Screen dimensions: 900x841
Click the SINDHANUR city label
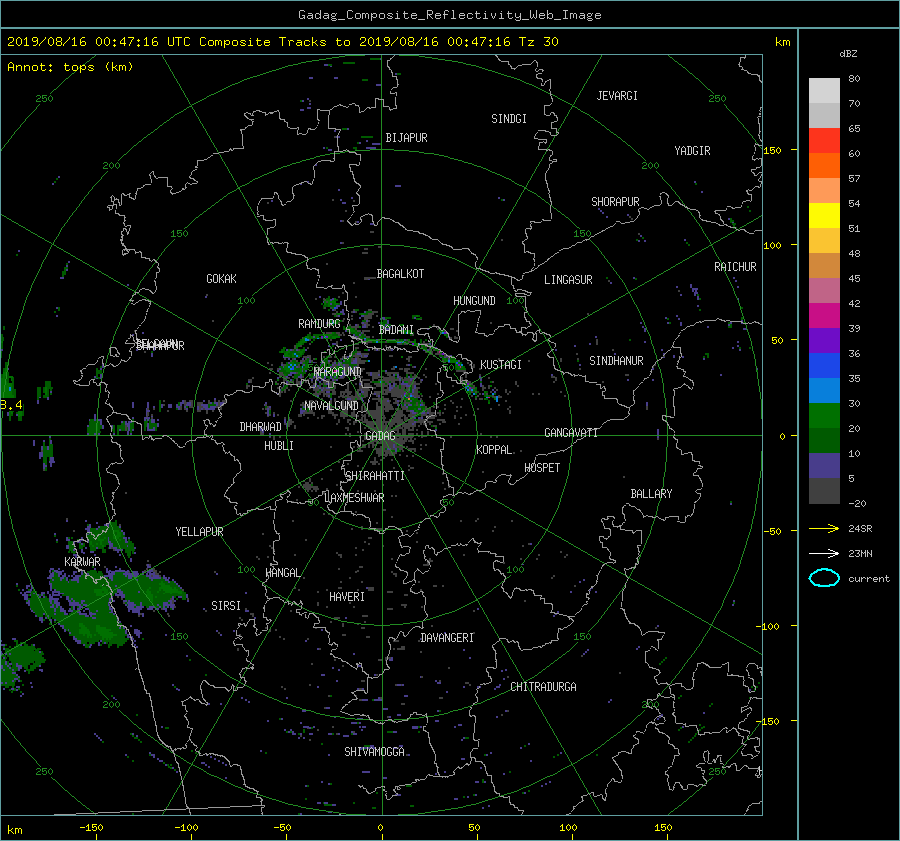616,361
